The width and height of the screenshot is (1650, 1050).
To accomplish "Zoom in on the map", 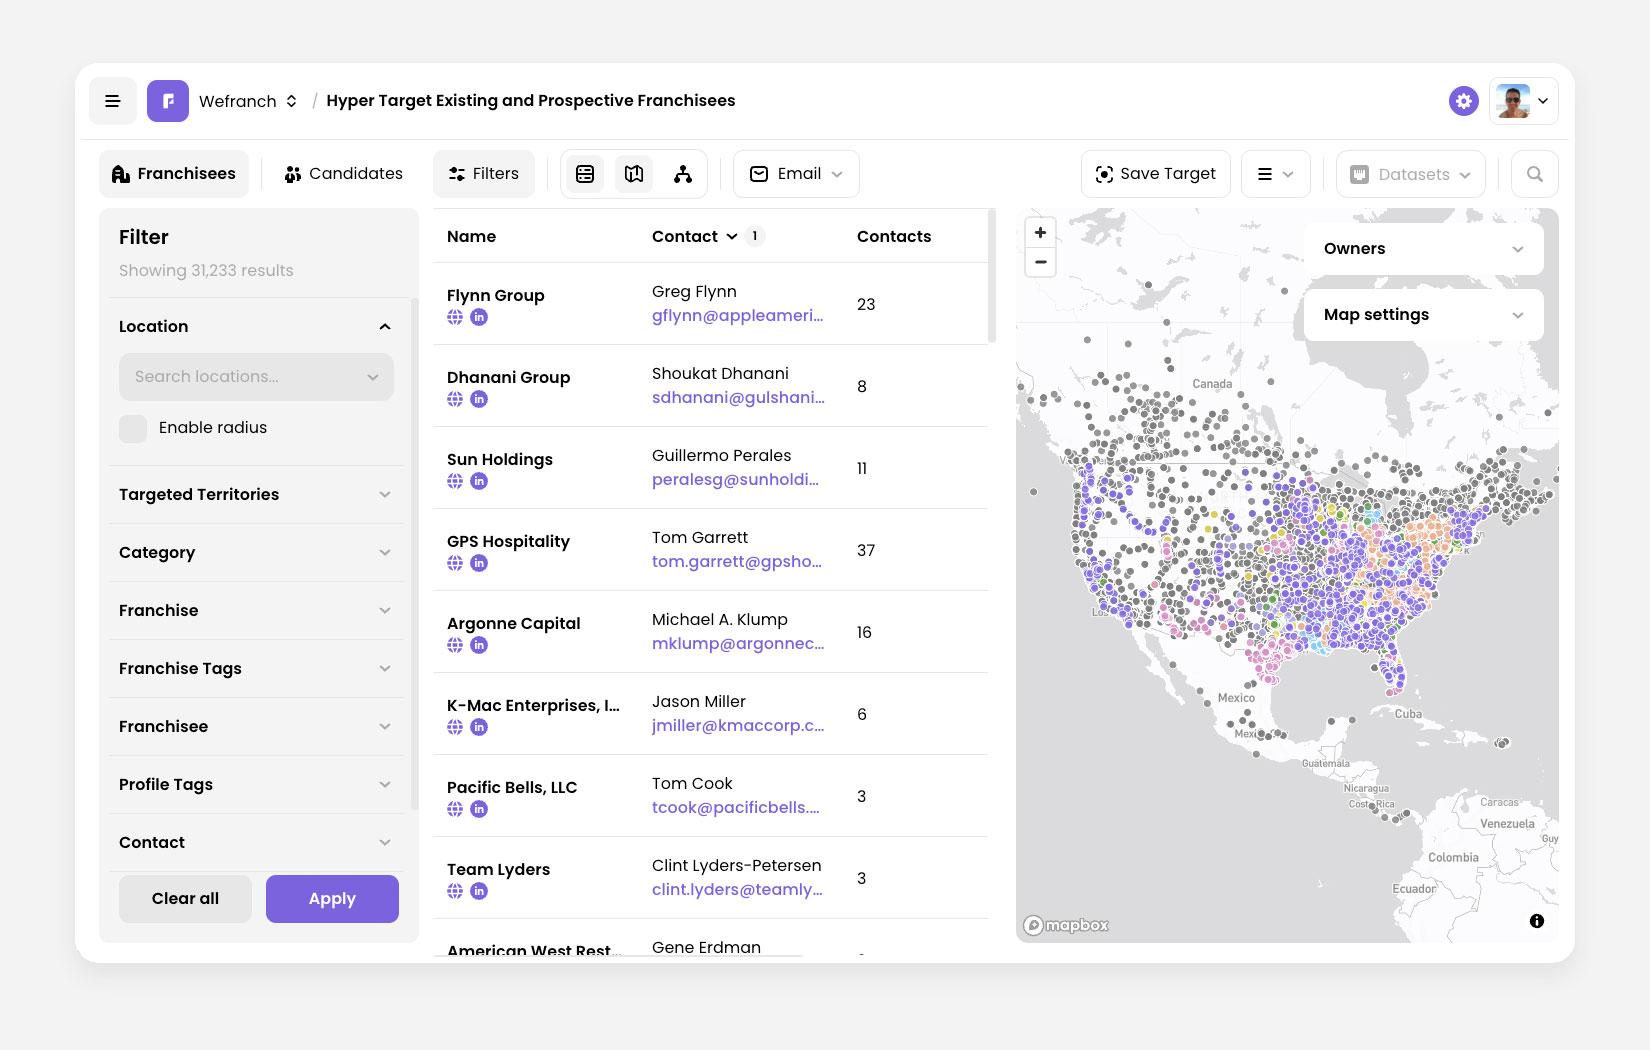I will click(x=1040, y=232).
